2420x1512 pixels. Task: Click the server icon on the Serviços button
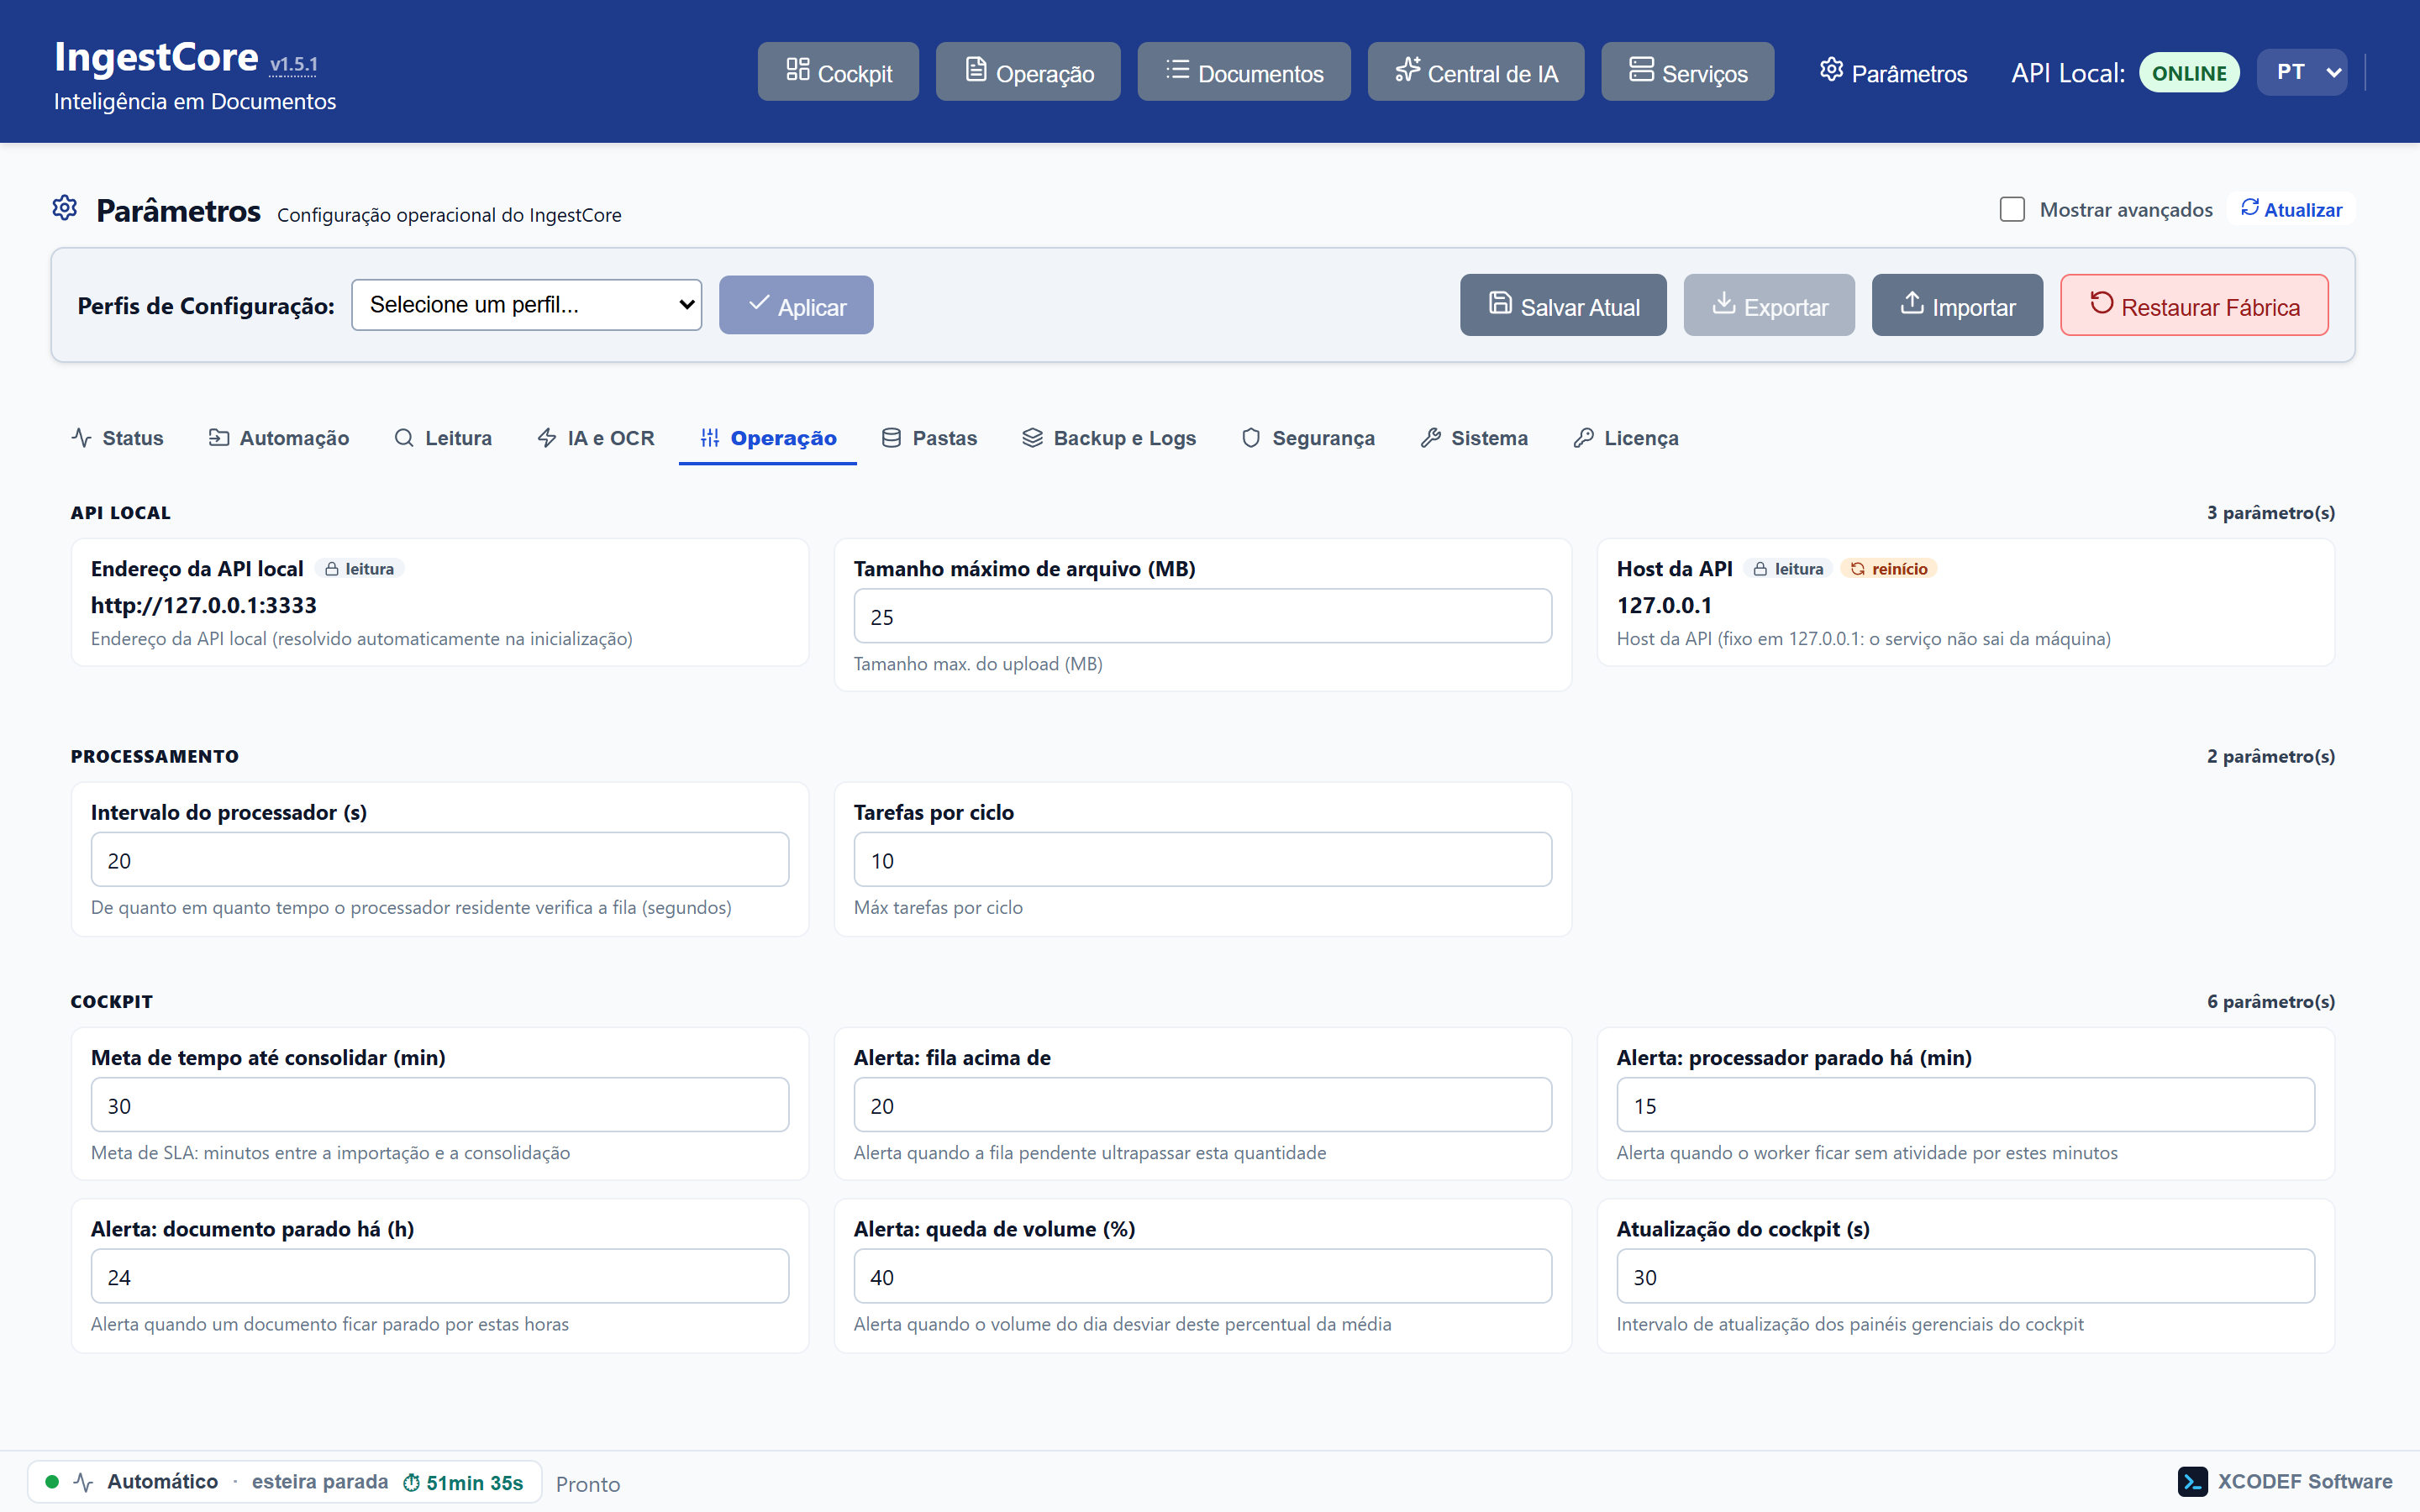1641,70
